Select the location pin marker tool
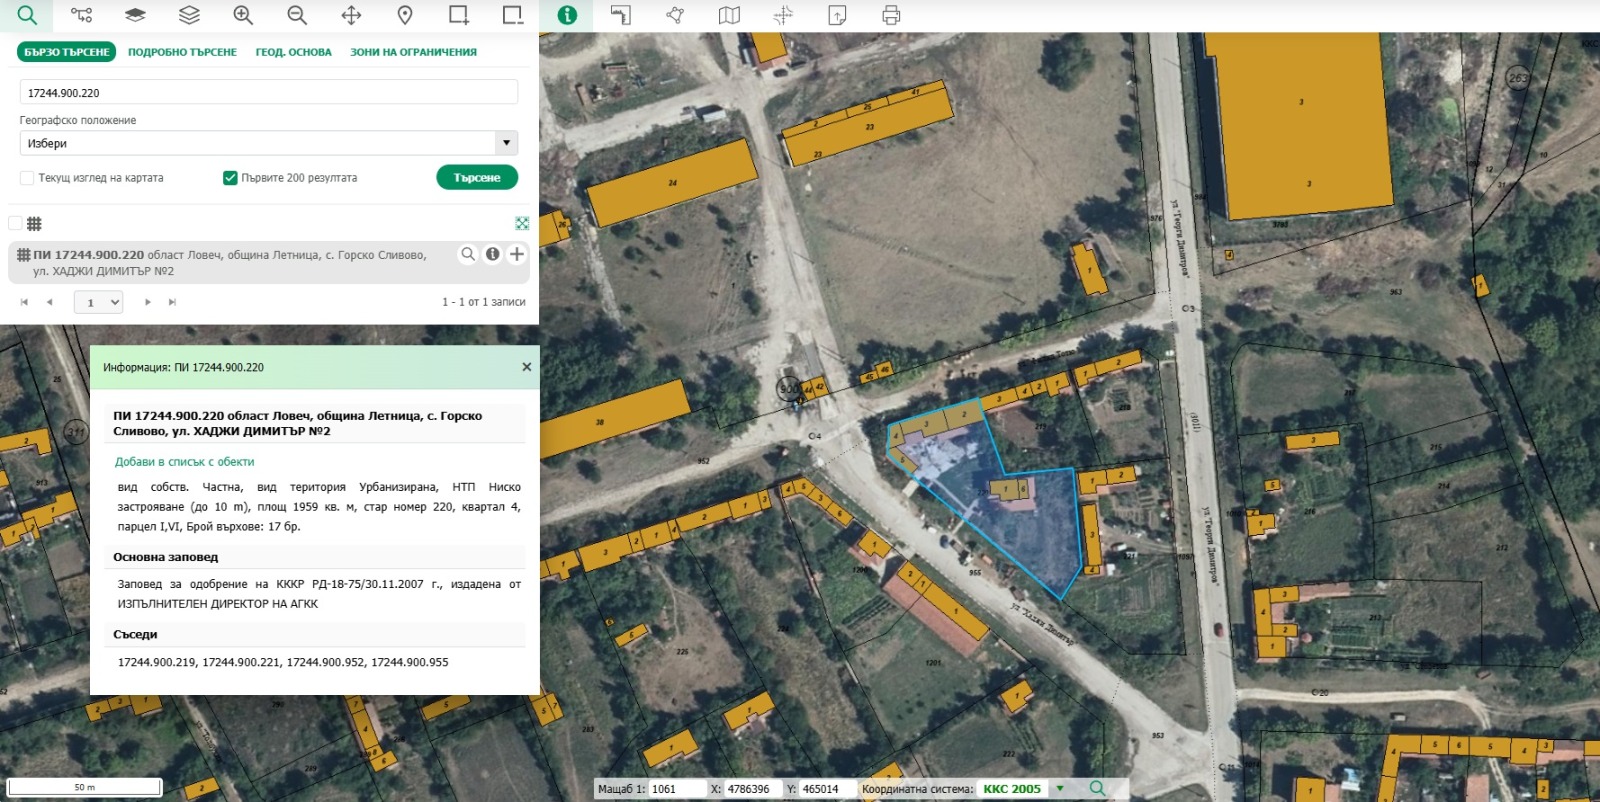 (405, 15)
